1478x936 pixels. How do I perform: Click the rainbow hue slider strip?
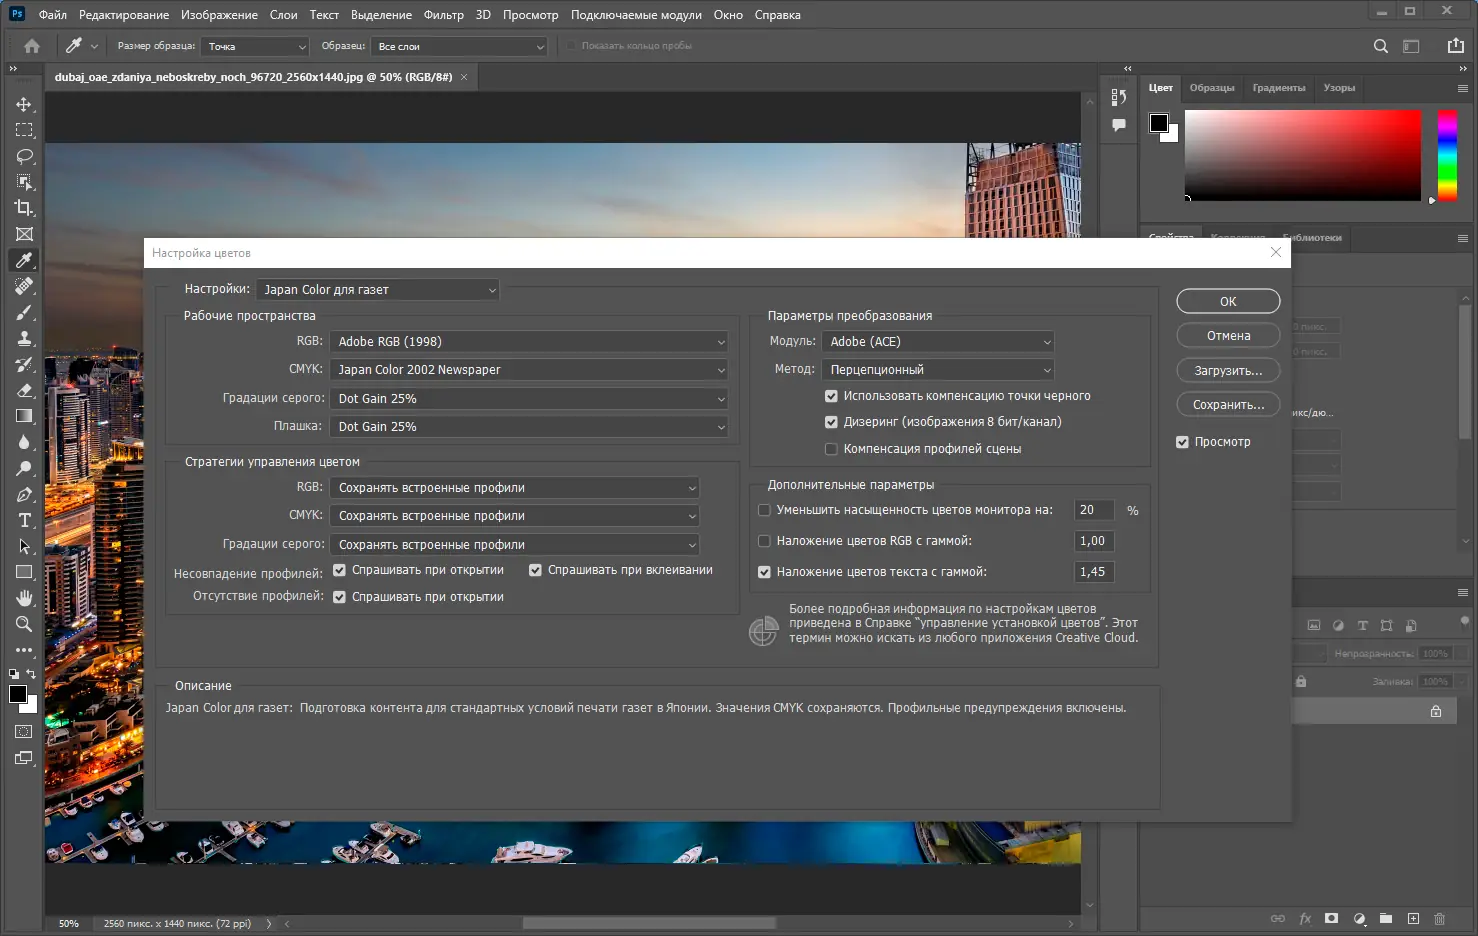point(1447,155)
